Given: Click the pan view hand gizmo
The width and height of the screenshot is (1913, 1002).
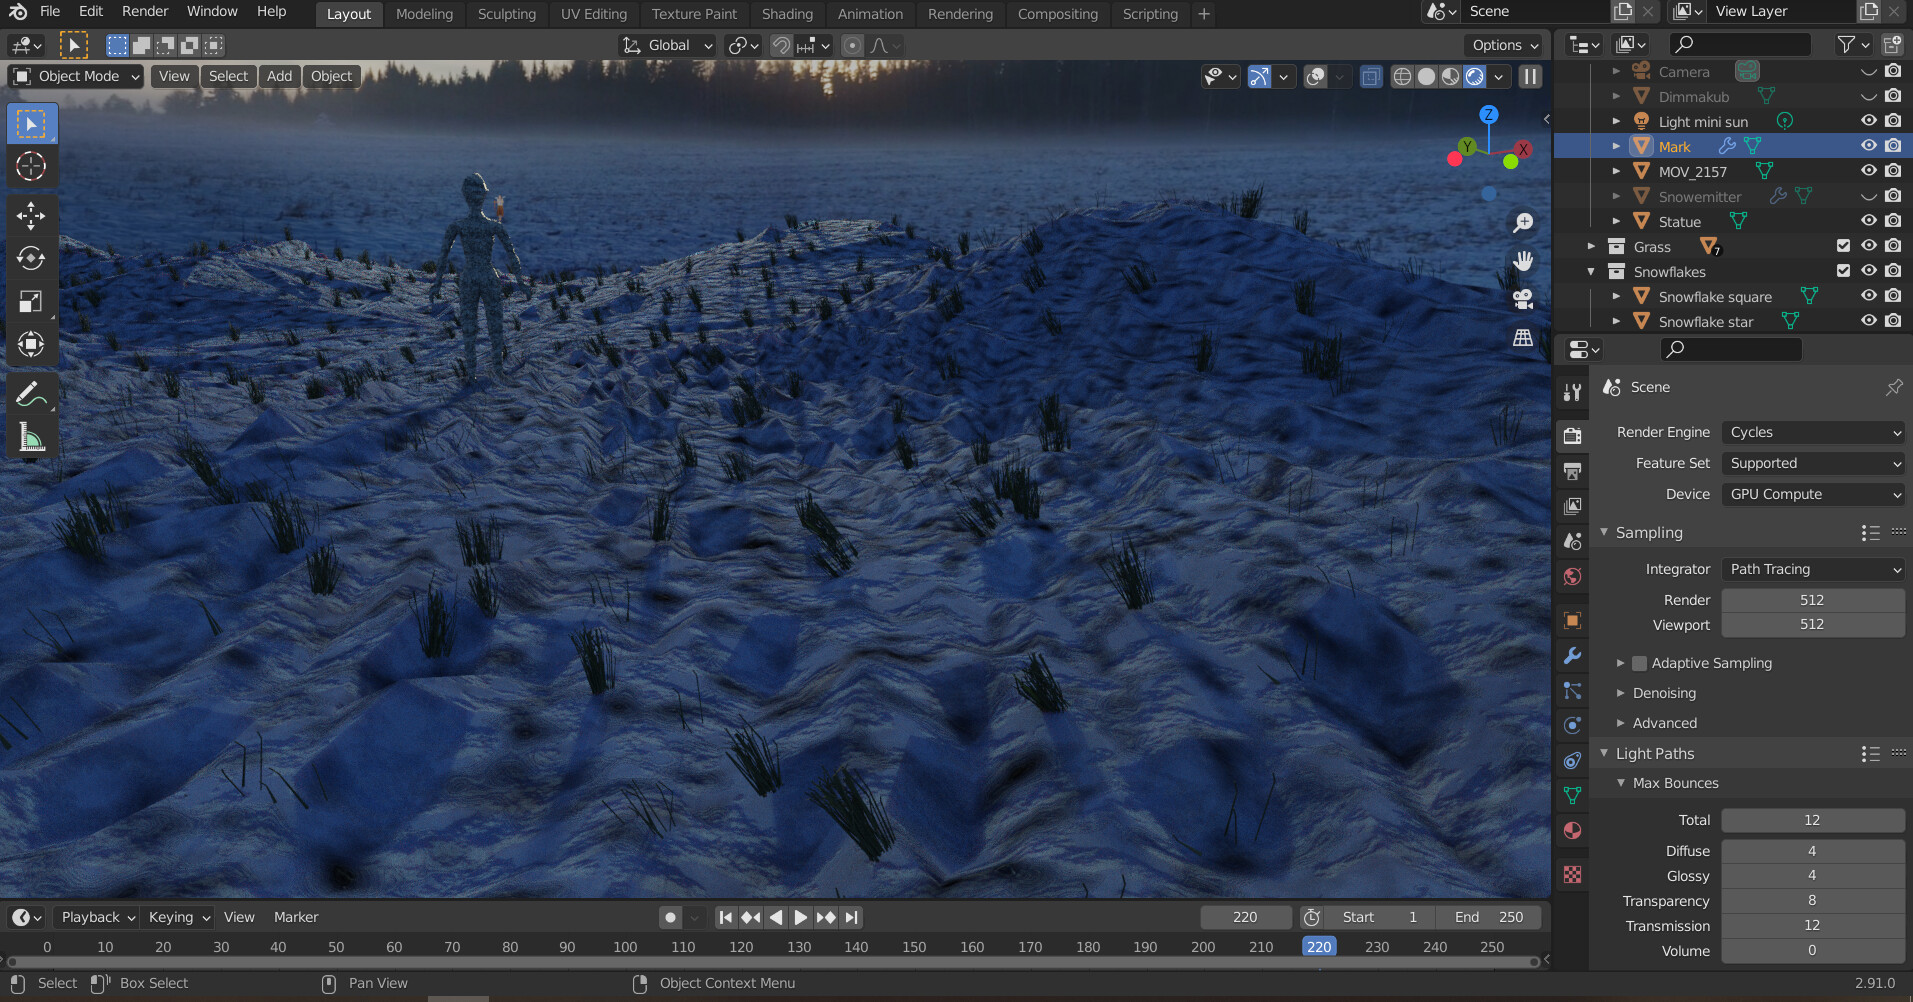Looking at the screenshot, I should point(1523,261).
